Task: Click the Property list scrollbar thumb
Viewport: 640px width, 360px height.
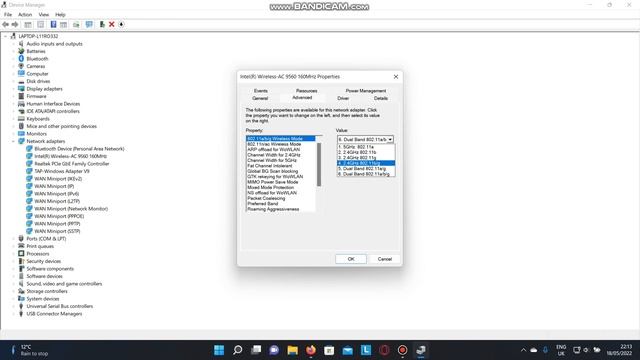Action: pos(319,164)
